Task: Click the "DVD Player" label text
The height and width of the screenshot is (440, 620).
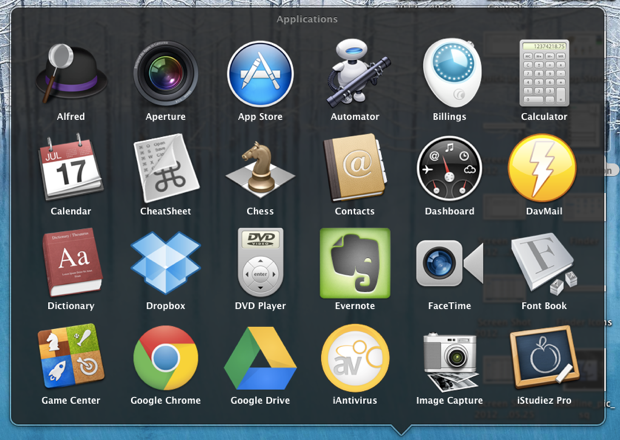Action: [x=260, y=306]
